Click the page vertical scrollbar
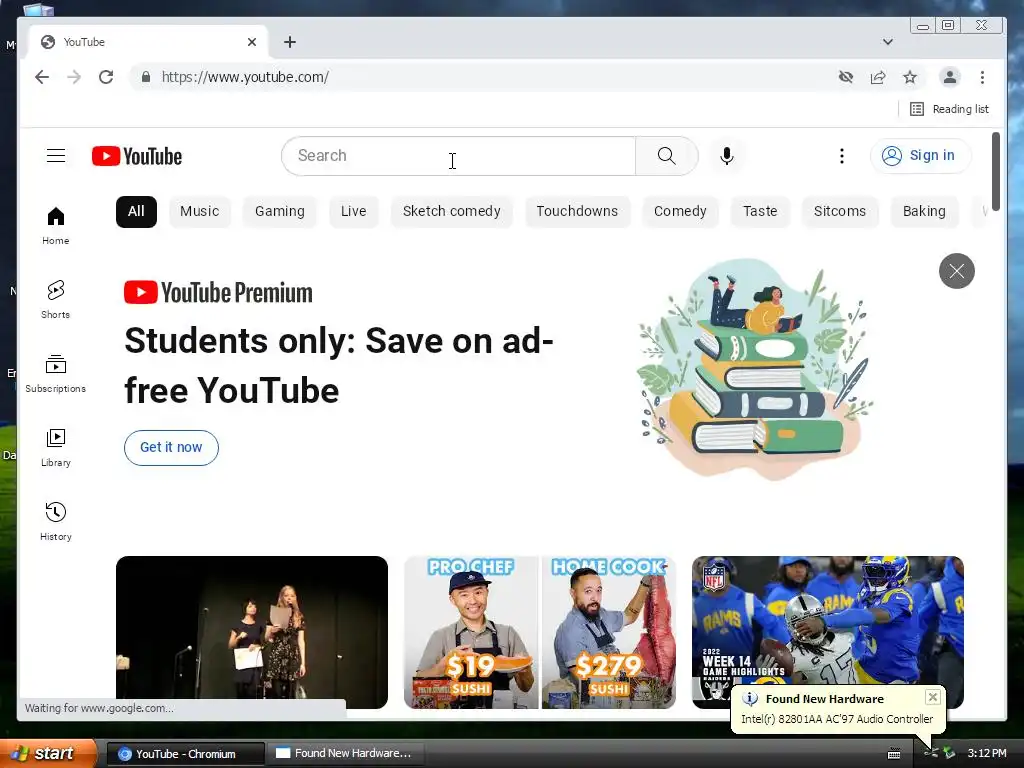This screenshot has height=768, width=1024. point(996,171)
